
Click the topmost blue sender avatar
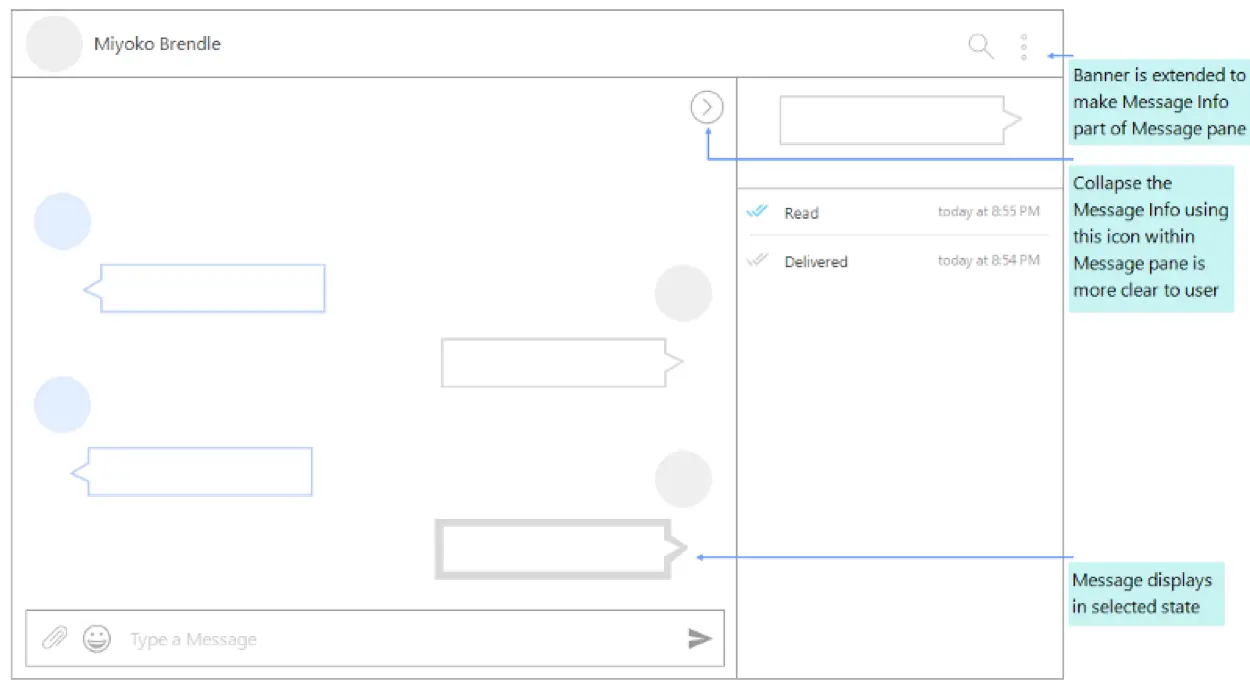point(62,221)
